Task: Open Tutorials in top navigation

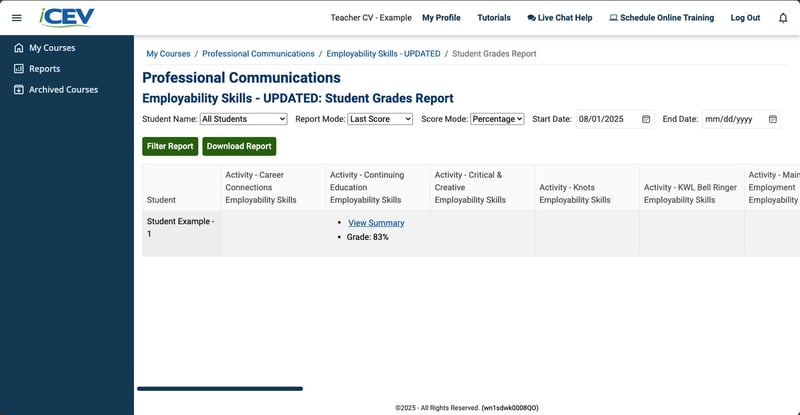Action: (494, 18)
